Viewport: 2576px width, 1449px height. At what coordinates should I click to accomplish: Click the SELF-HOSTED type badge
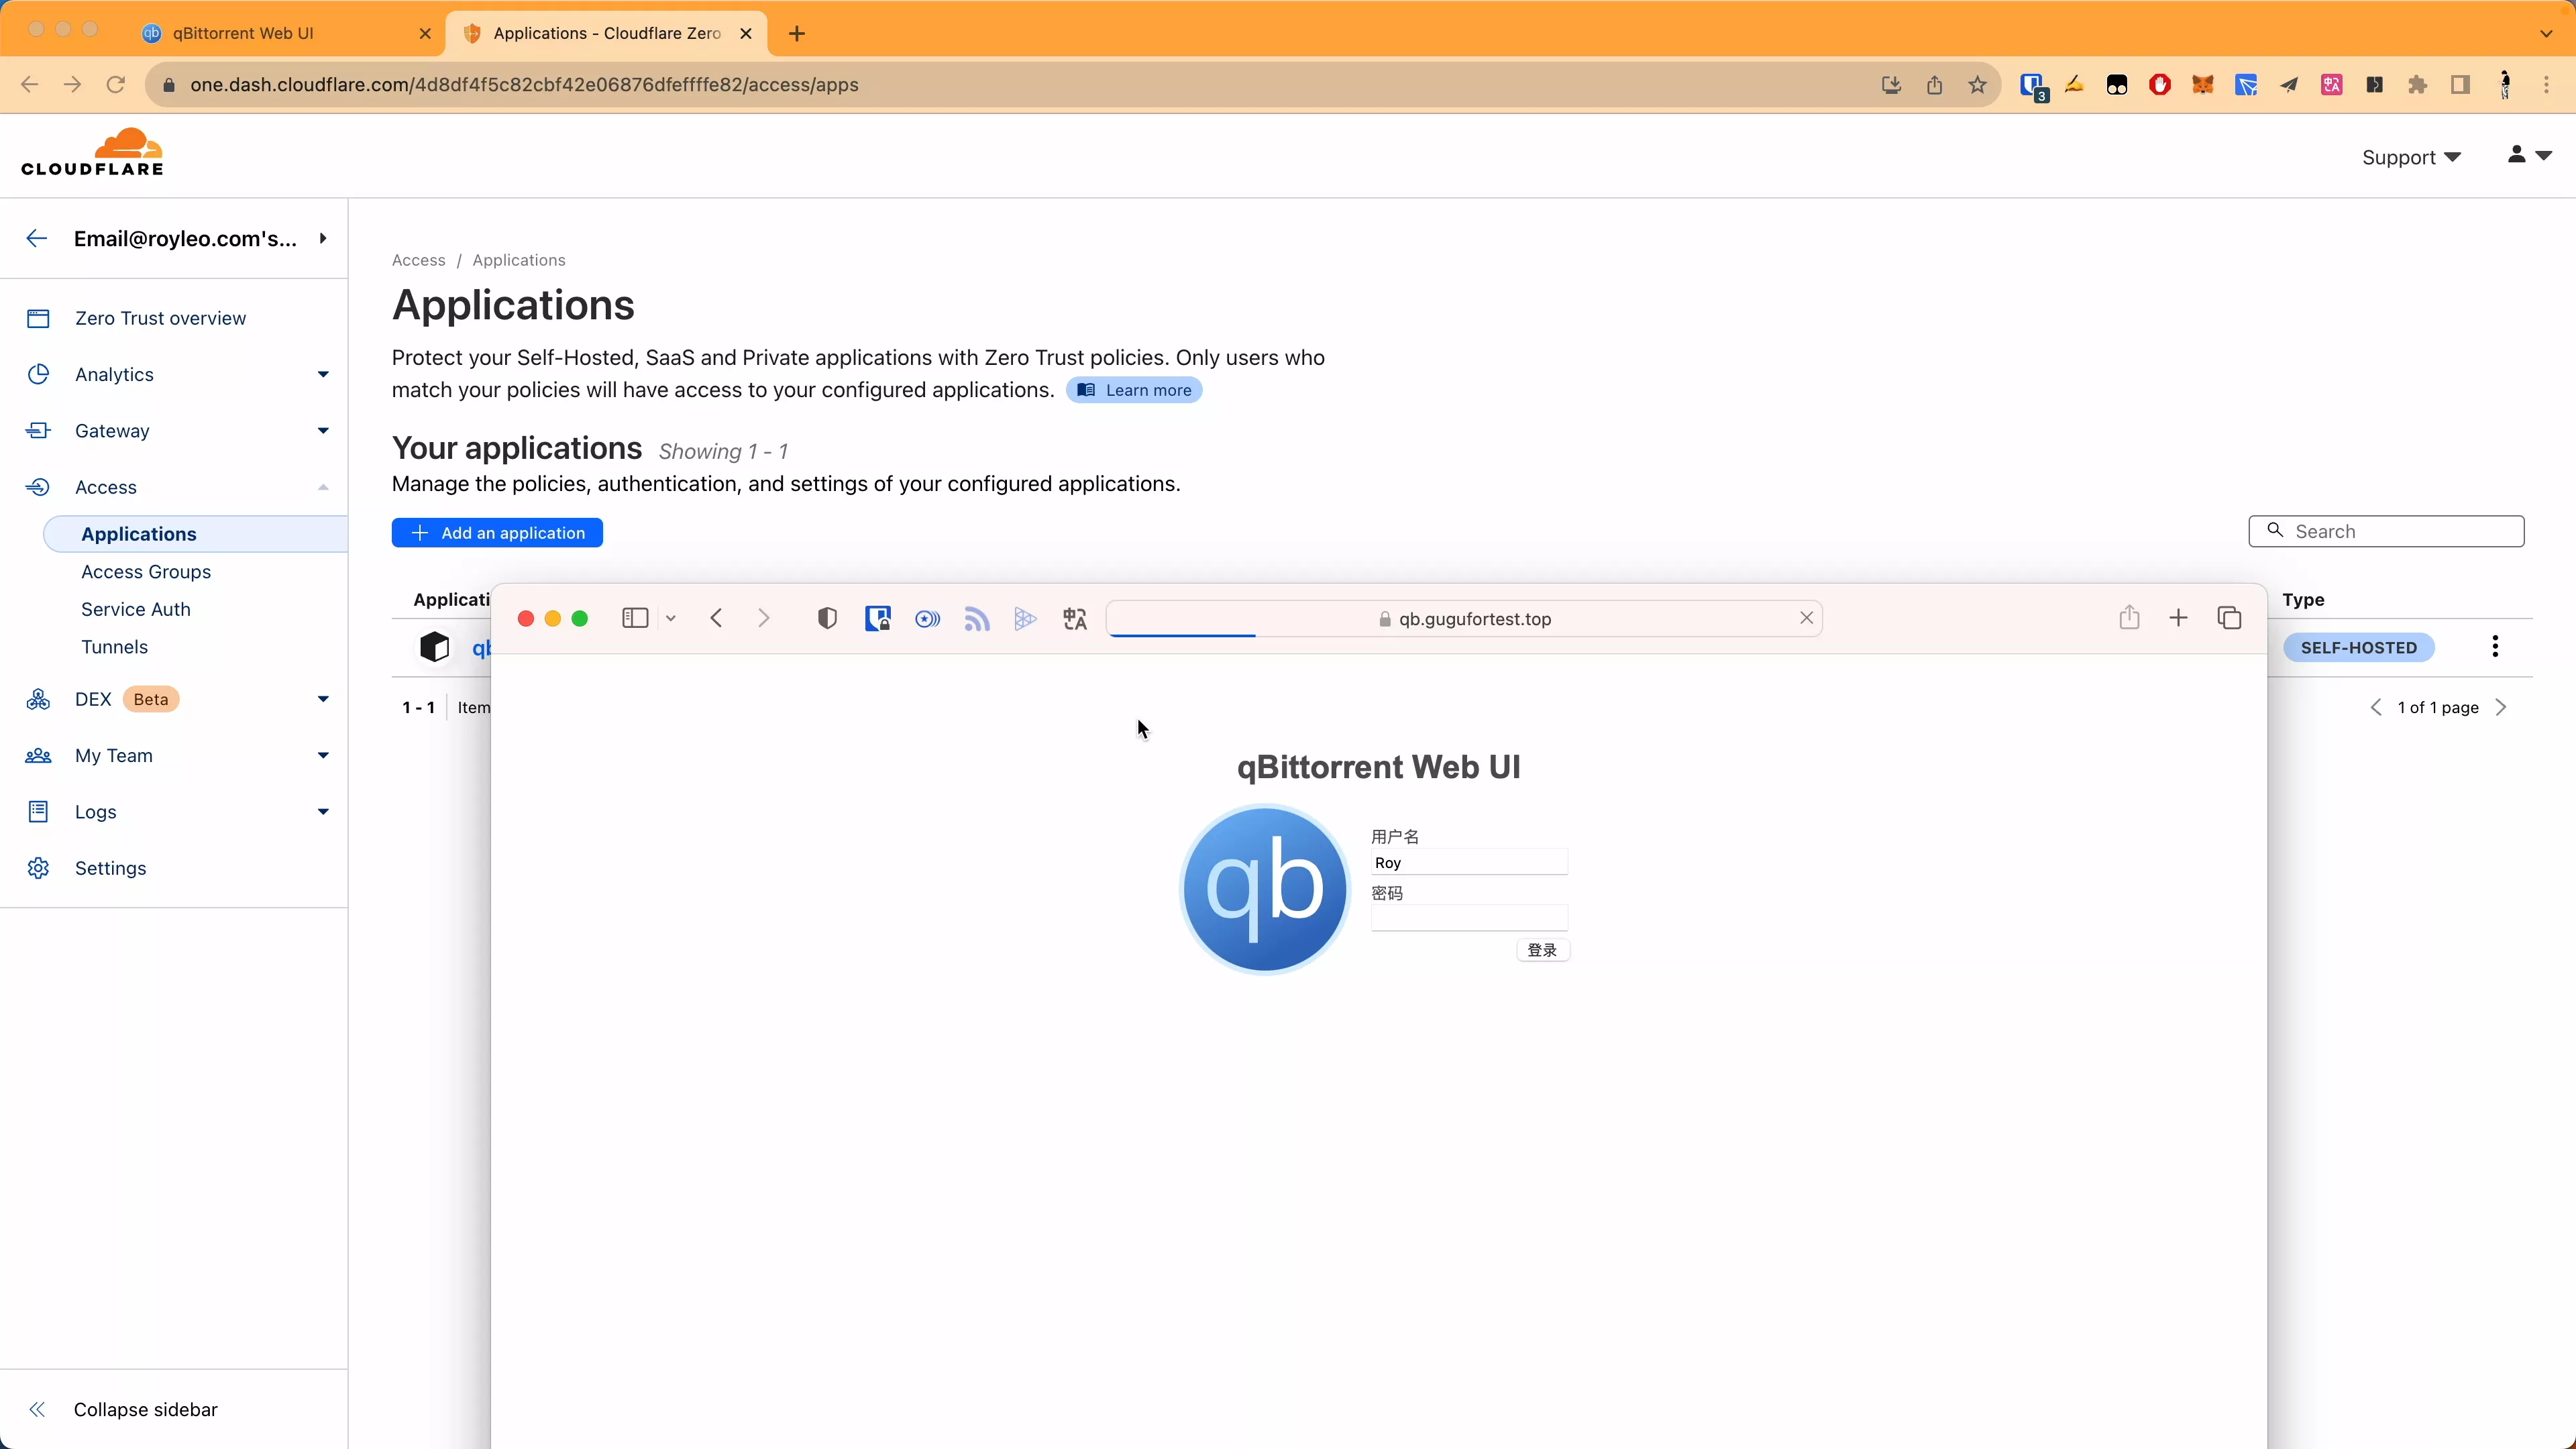(2358, 647)
